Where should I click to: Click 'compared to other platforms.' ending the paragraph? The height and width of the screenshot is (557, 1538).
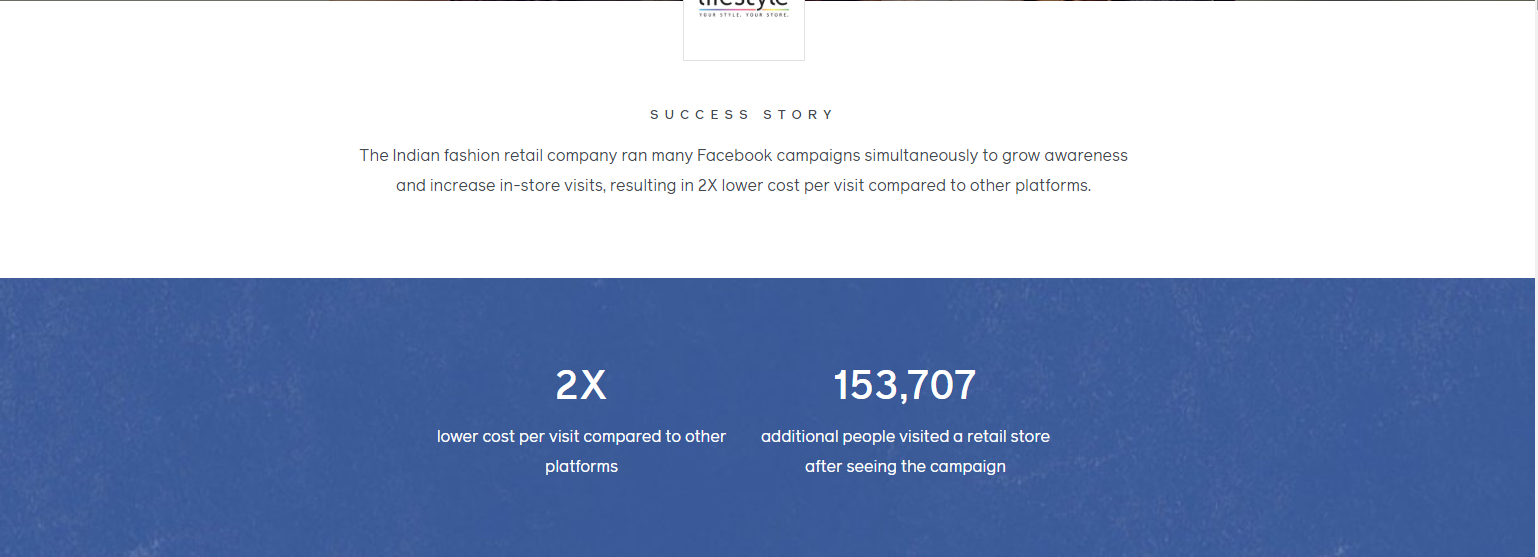(x=979, y=186)
